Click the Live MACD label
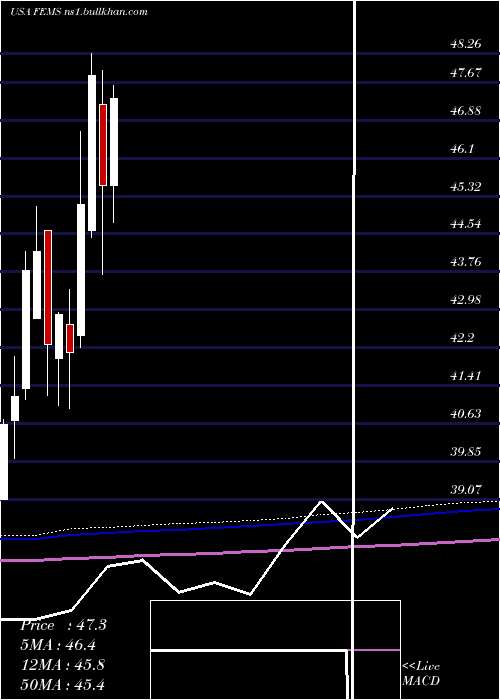The height and width of the screenshot is (700, 500). coord(421,673)
